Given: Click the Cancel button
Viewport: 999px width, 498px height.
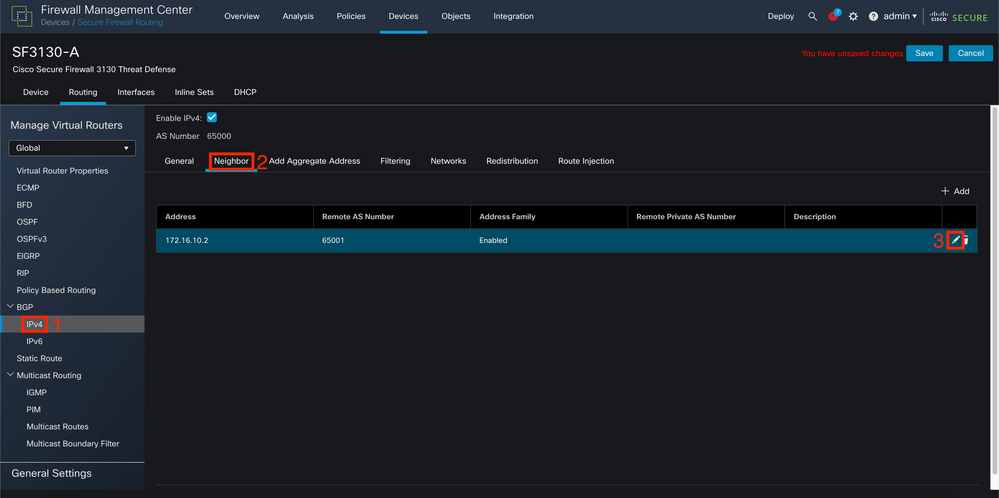Looking at the screenshot, I should pyautogui.click(x=970, y=53).
